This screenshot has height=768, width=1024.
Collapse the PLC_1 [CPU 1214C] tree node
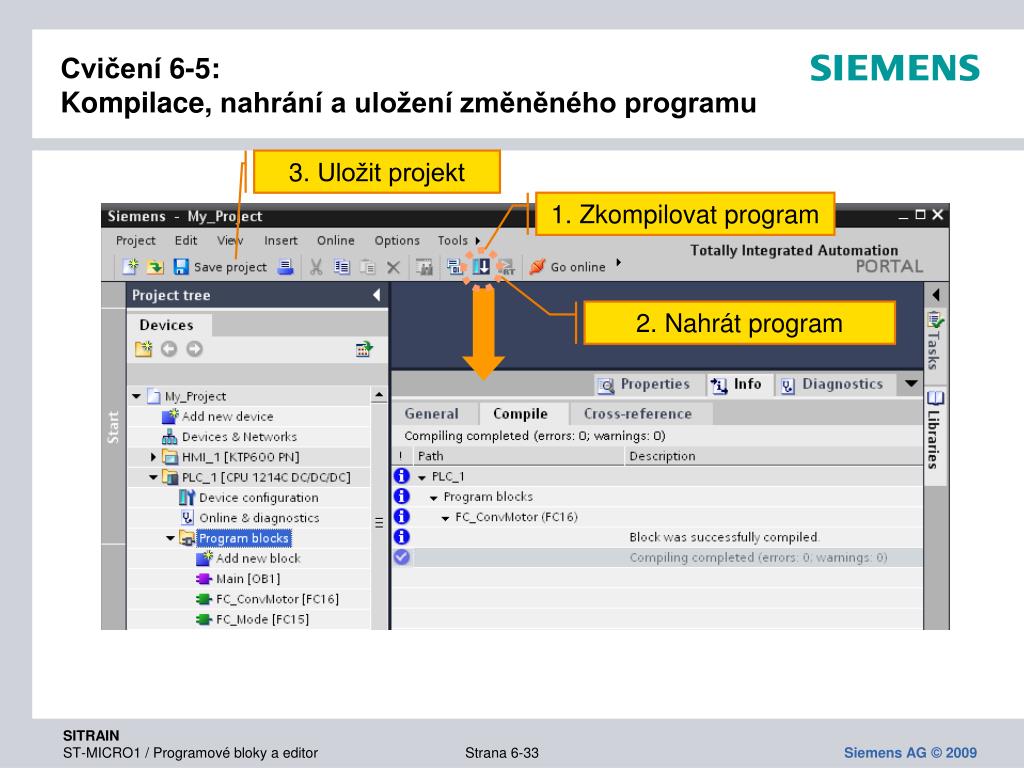153,477
